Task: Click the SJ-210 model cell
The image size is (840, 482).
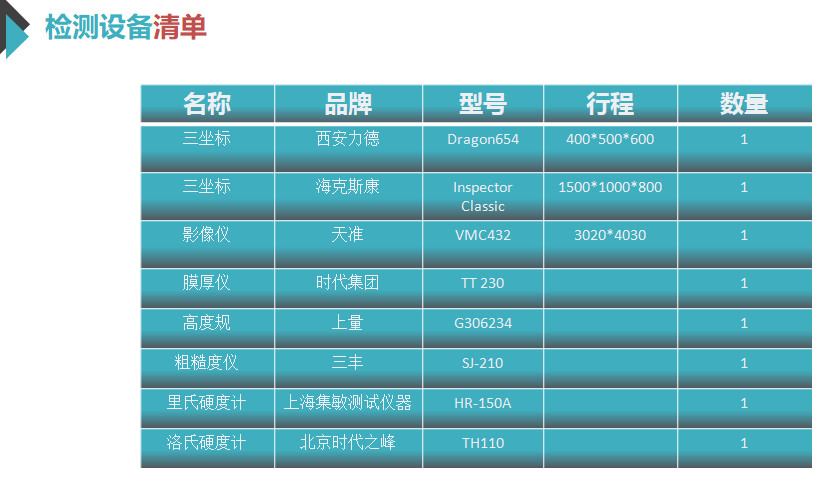Action: click(483, 363)
